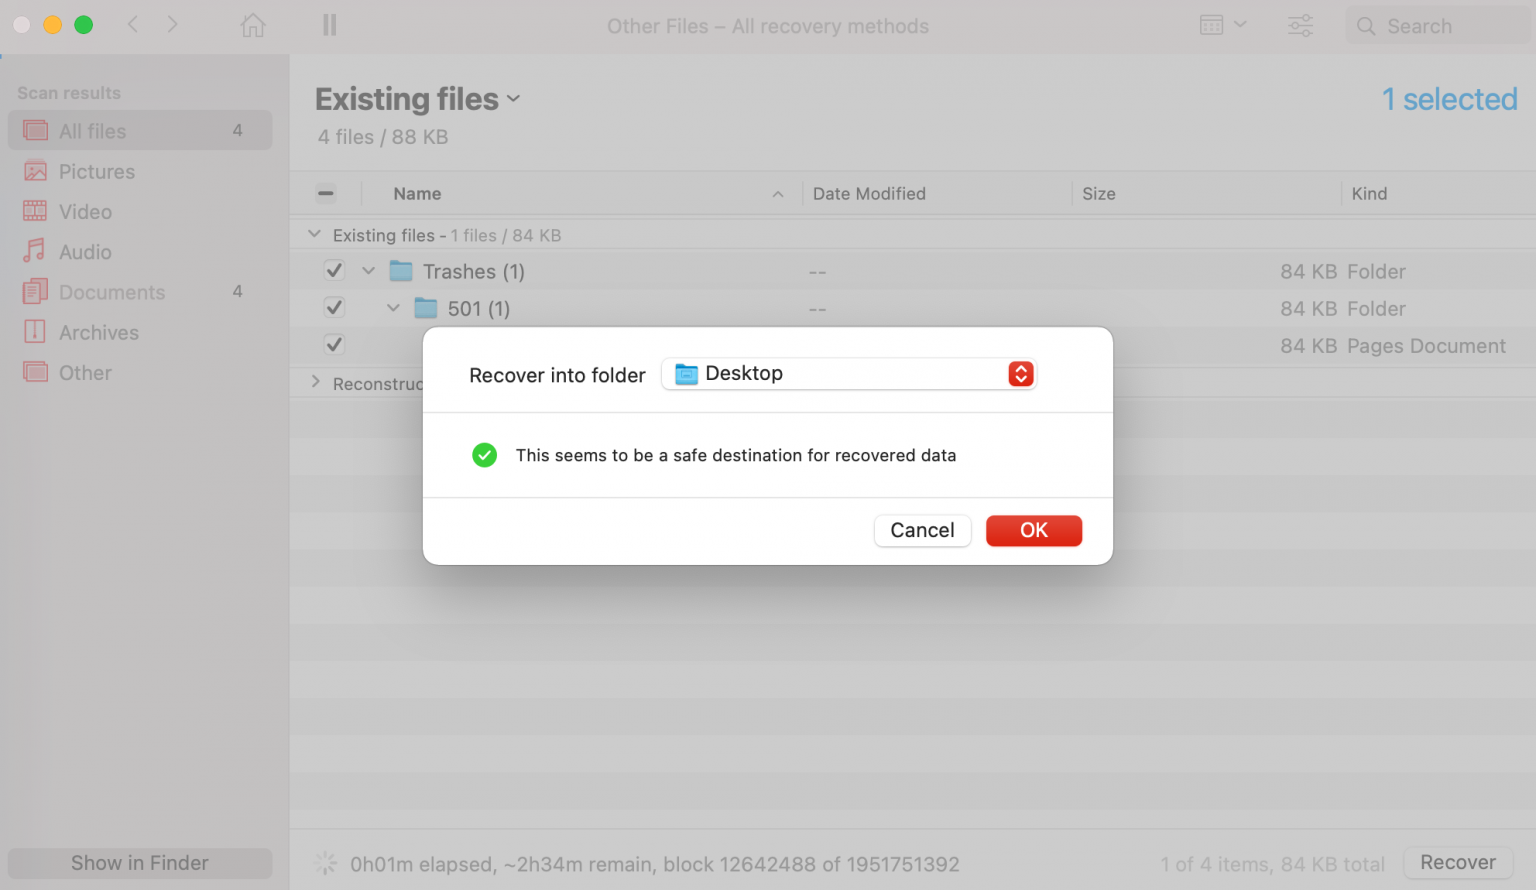Screen dimensions: 1536x890
Task: Select the Video category icon
Action: pos(34,211)
